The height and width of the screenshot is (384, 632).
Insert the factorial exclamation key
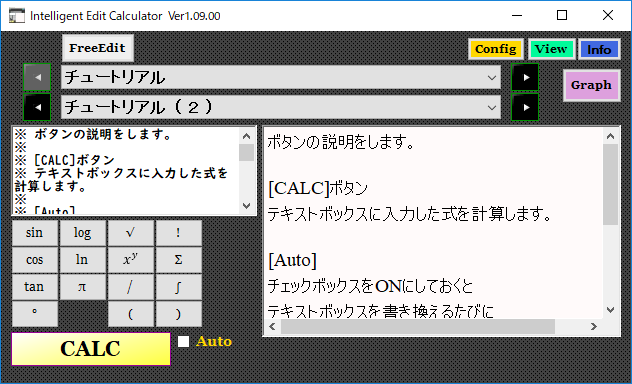pos(179,233)
